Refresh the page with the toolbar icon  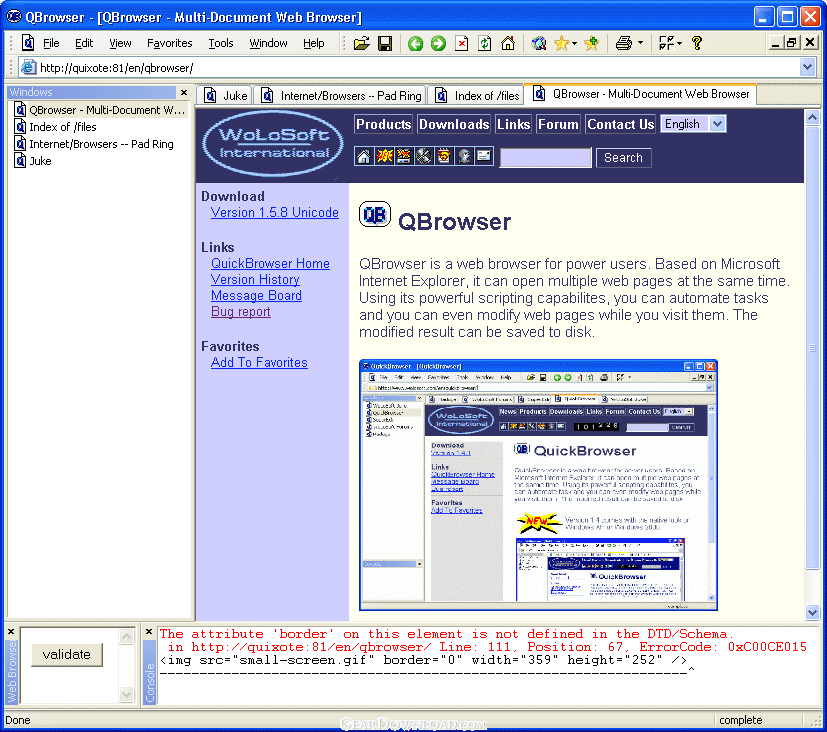[484, 43]
